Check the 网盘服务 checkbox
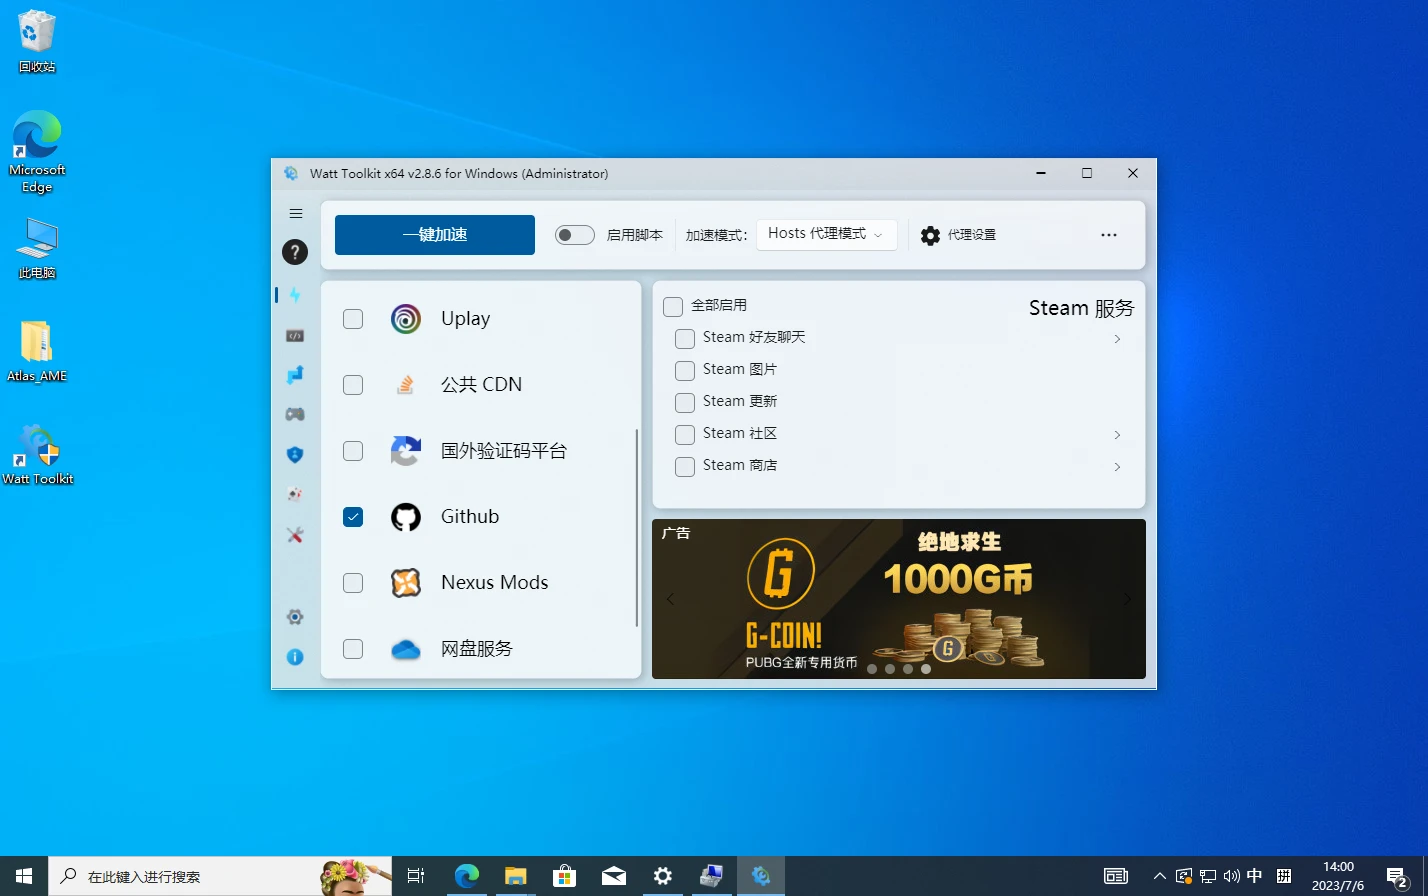Image resolution: width=1428 pixels, height=896 pixels. [x=353, y=649]
